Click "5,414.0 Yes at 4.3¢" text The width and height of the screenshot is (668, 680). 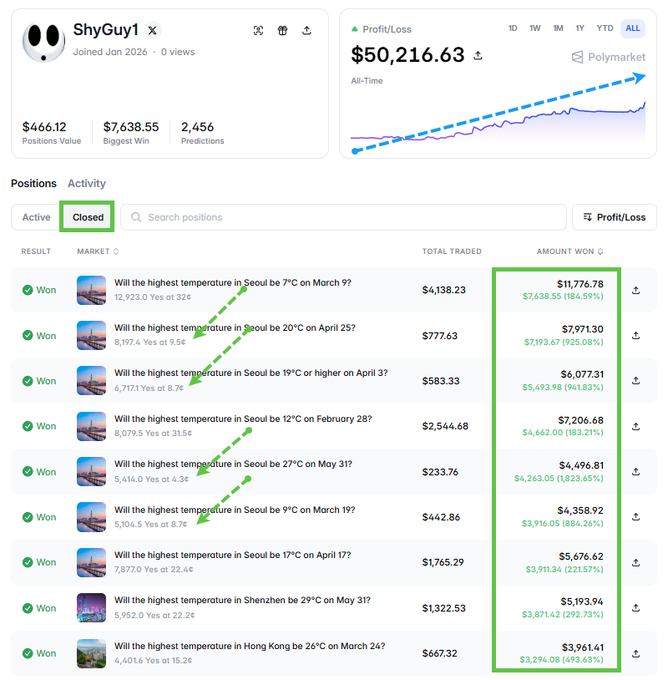(x=151, y=479)
